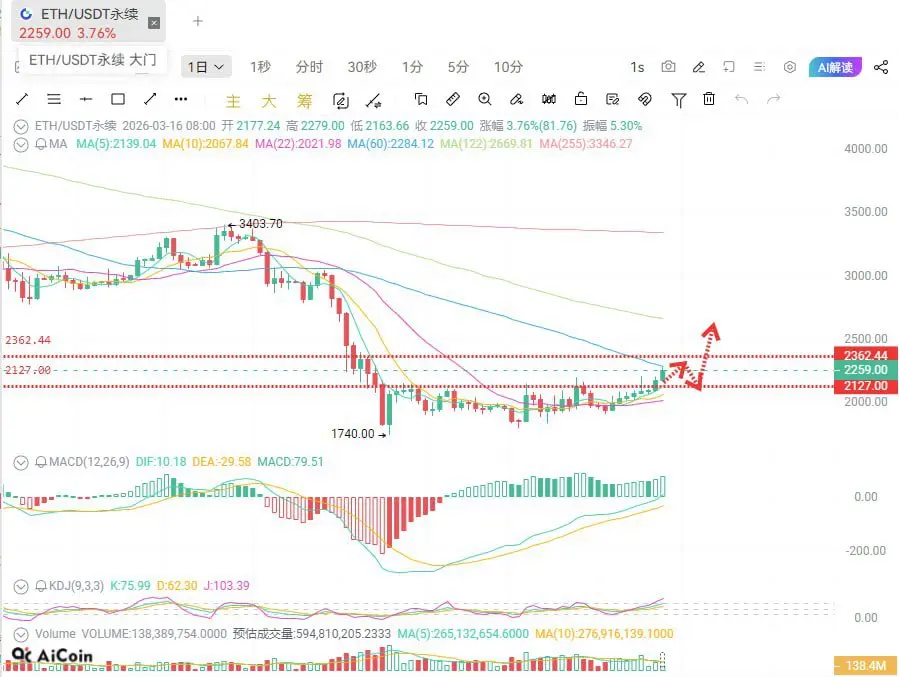
Task: Click the 2362.44 red price tag
Action: (865, 355)
